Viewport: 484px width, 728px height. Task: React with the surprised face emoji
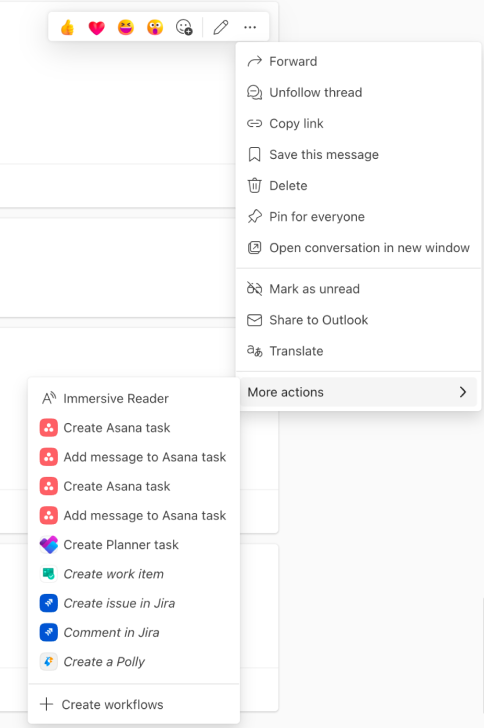coord(155,28)
